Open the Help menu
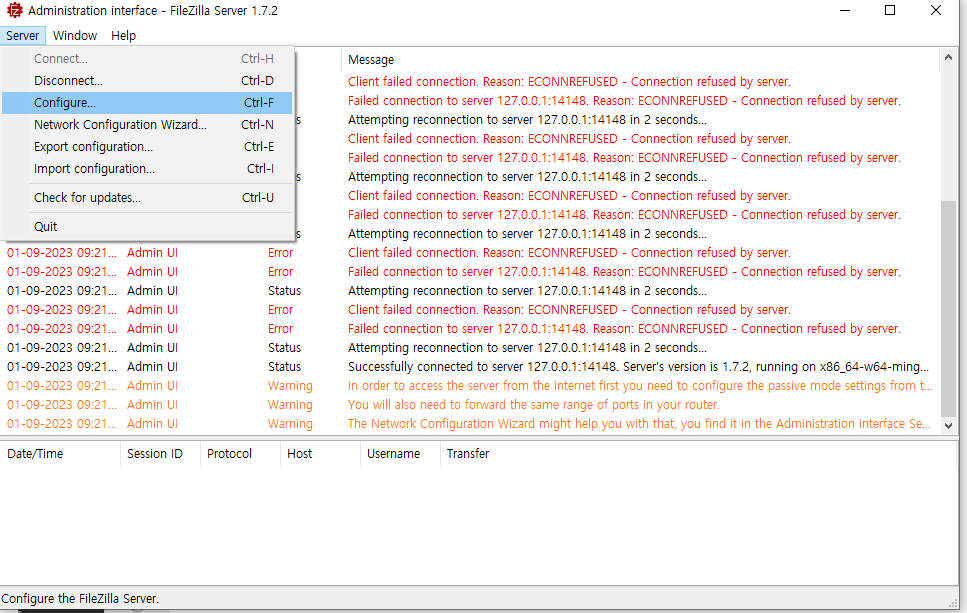 123,36
